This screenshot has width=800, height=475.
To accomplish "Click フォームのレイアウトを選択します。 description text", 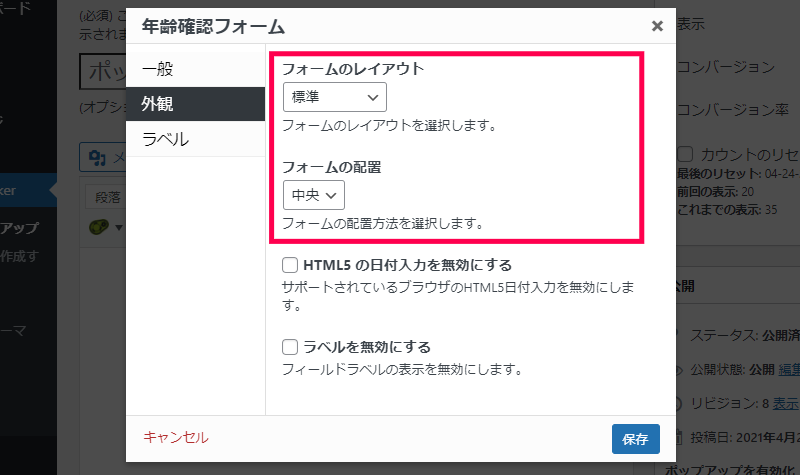I will [389, 125].
